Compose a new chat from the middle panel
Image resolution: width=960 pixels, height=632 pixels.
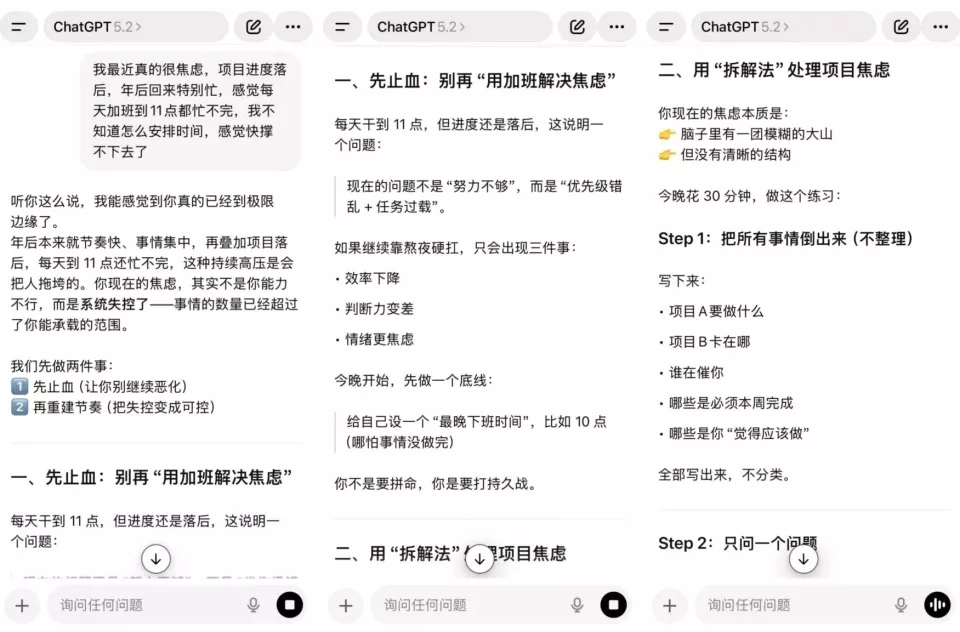tap(578, 27)
